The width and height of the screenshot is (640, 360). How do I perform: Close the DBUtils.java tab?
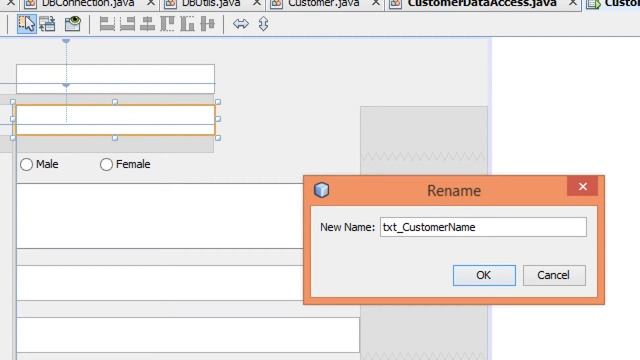[x=257, y=3]
